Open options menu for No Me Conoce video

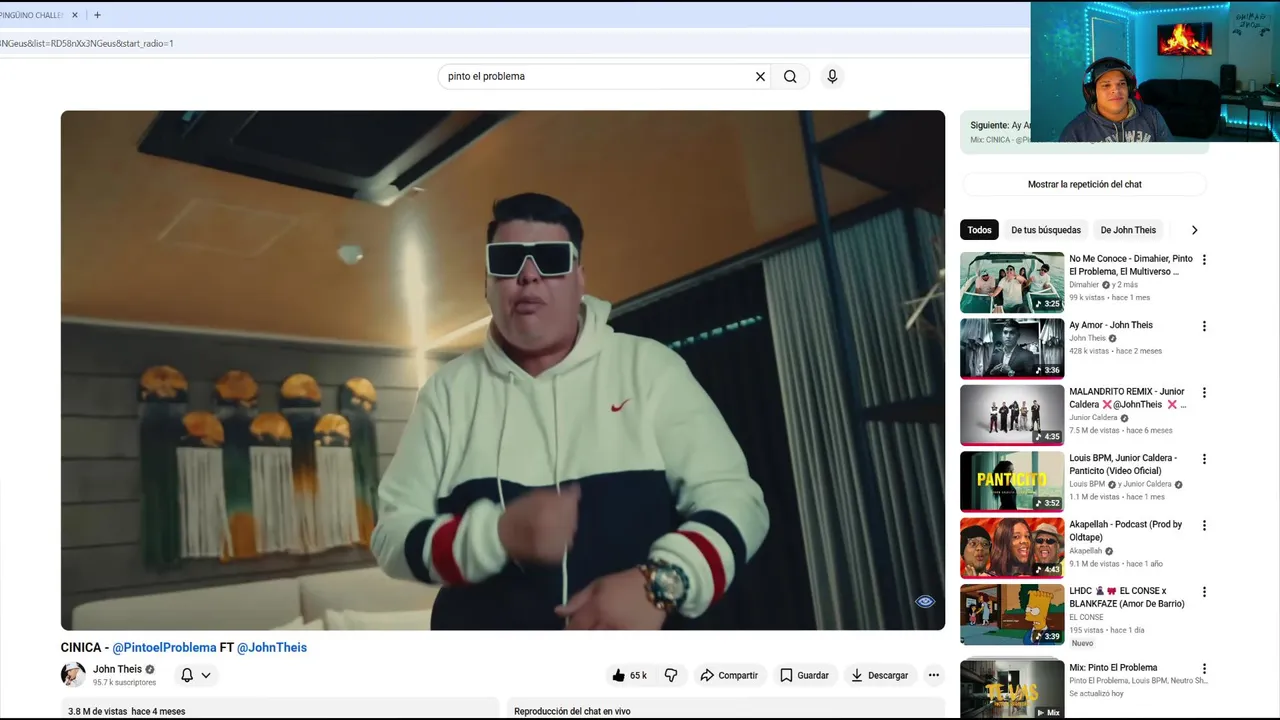[x=1204, y=260]
